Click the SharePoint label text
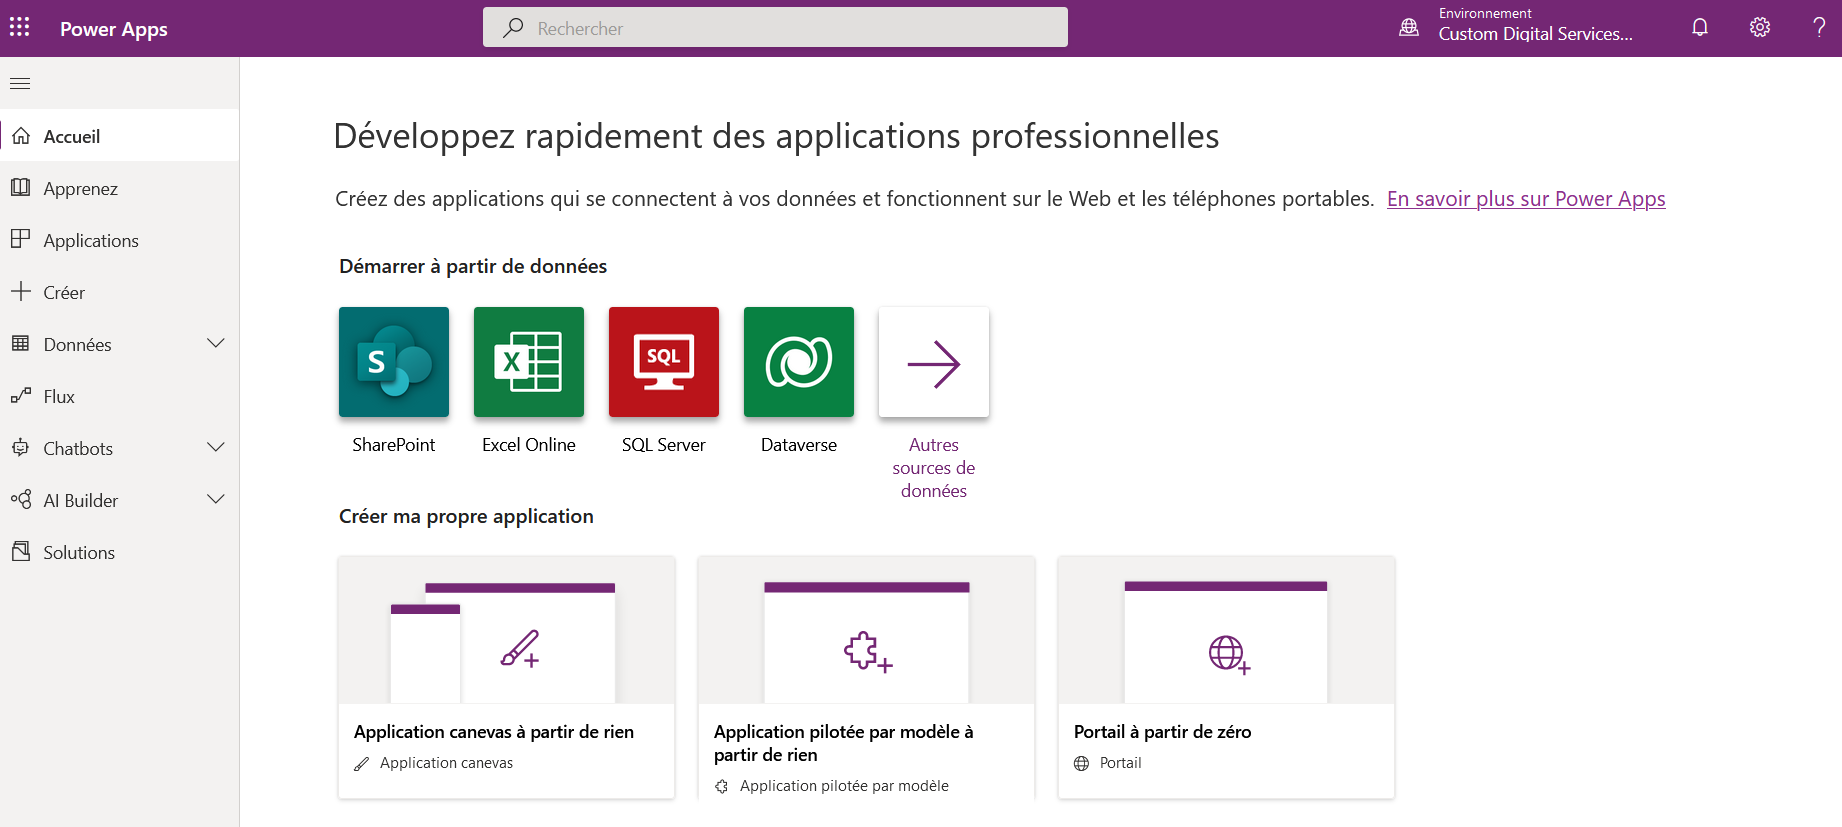 394,445
